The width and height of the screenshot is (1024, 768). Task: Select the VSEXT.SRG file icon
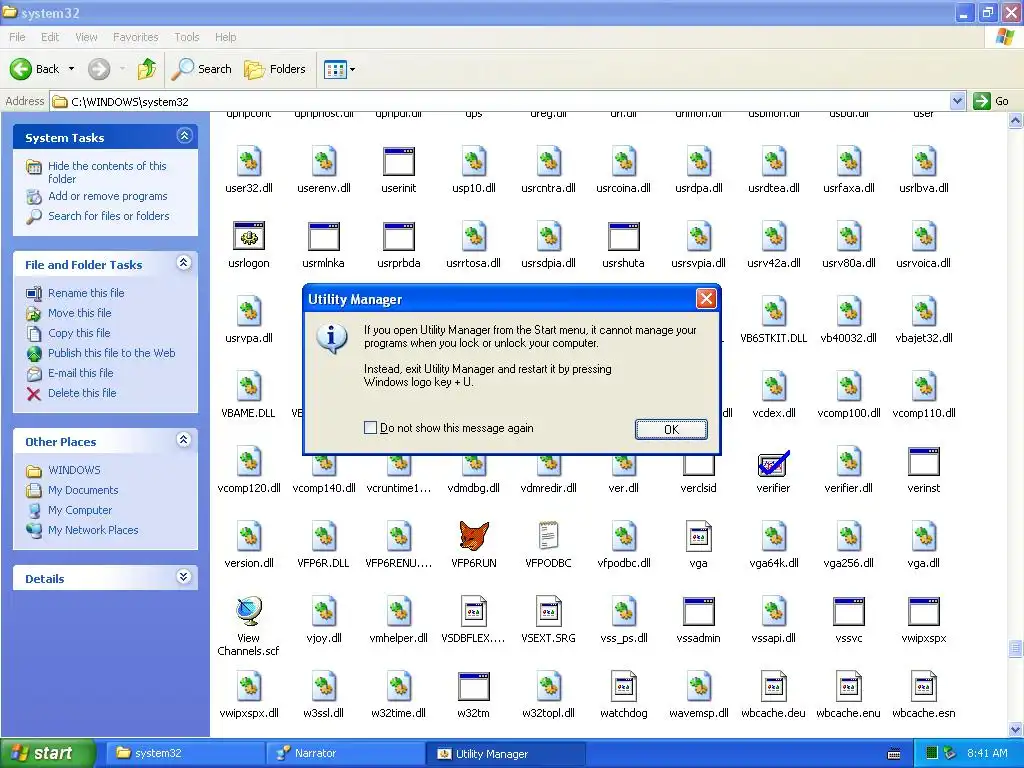click(x=549, y=612)
